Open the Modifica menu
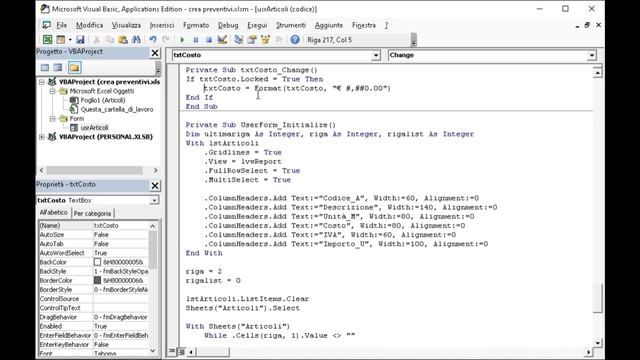Screen dimensions: 640x360 coord(89,25)
